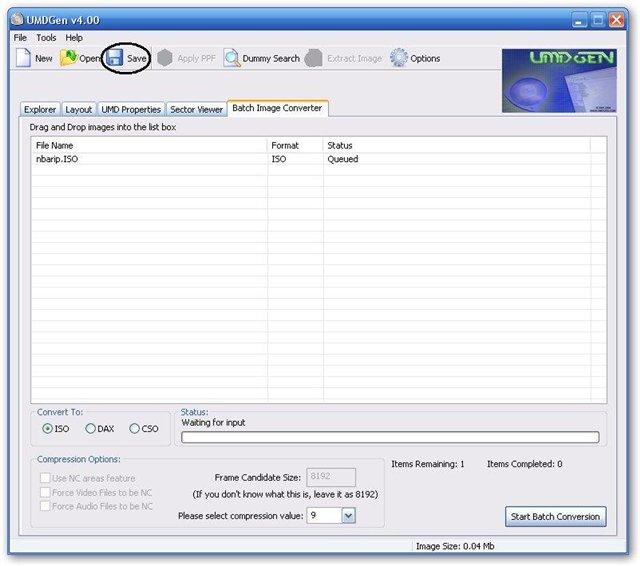
Task: Click the New file toolbar icon
Action: click(x=23, y=58)
